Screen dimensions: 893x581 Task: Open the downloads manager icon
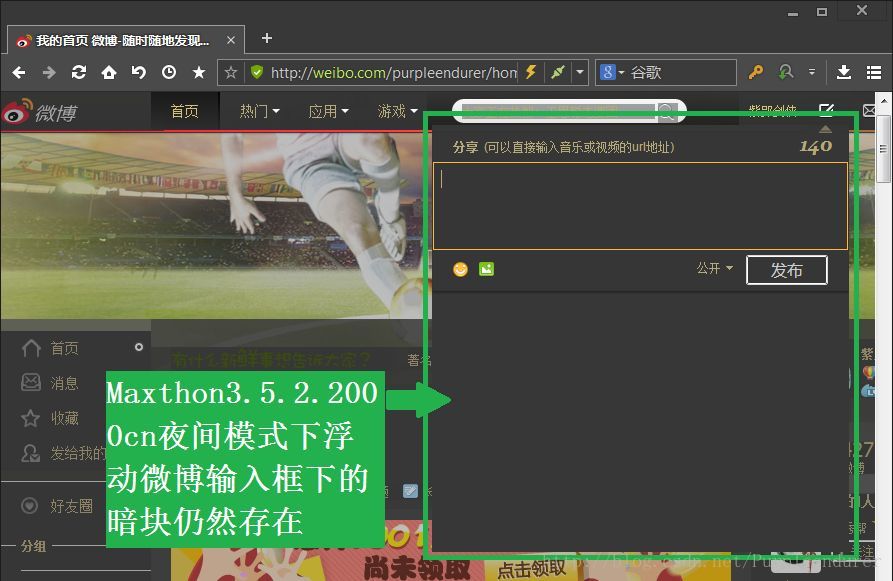(843, 72)
